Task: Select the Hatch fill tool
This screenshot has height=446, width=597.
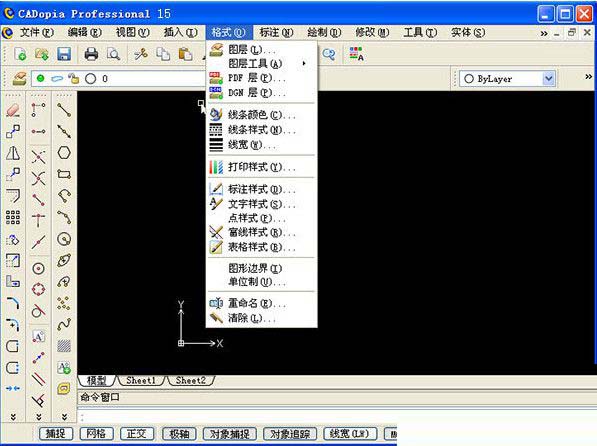Action: pos(64,346)
